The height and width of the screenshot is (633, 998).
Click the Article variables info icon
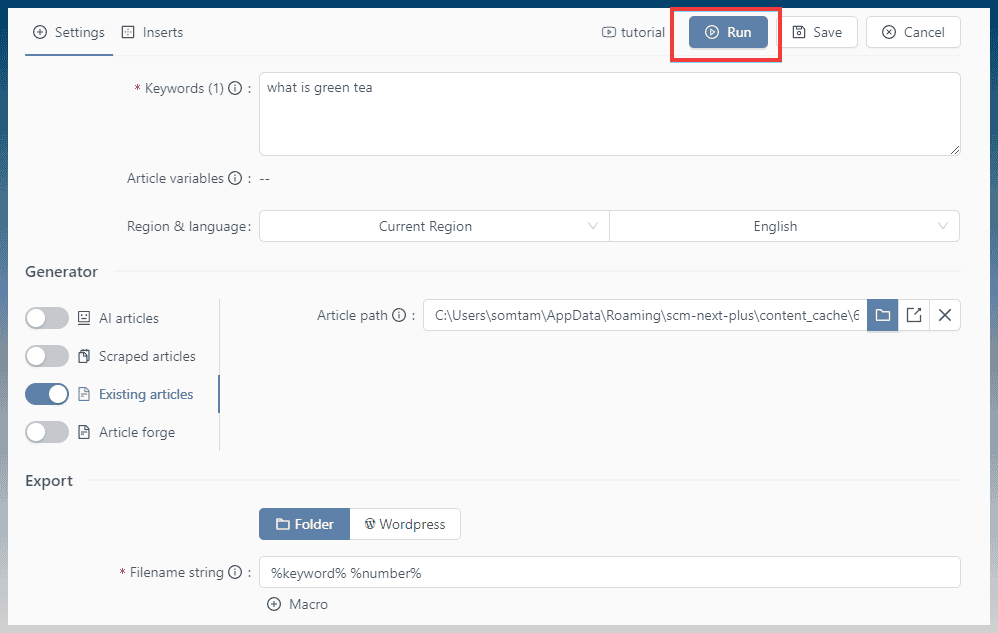(235, 178)
